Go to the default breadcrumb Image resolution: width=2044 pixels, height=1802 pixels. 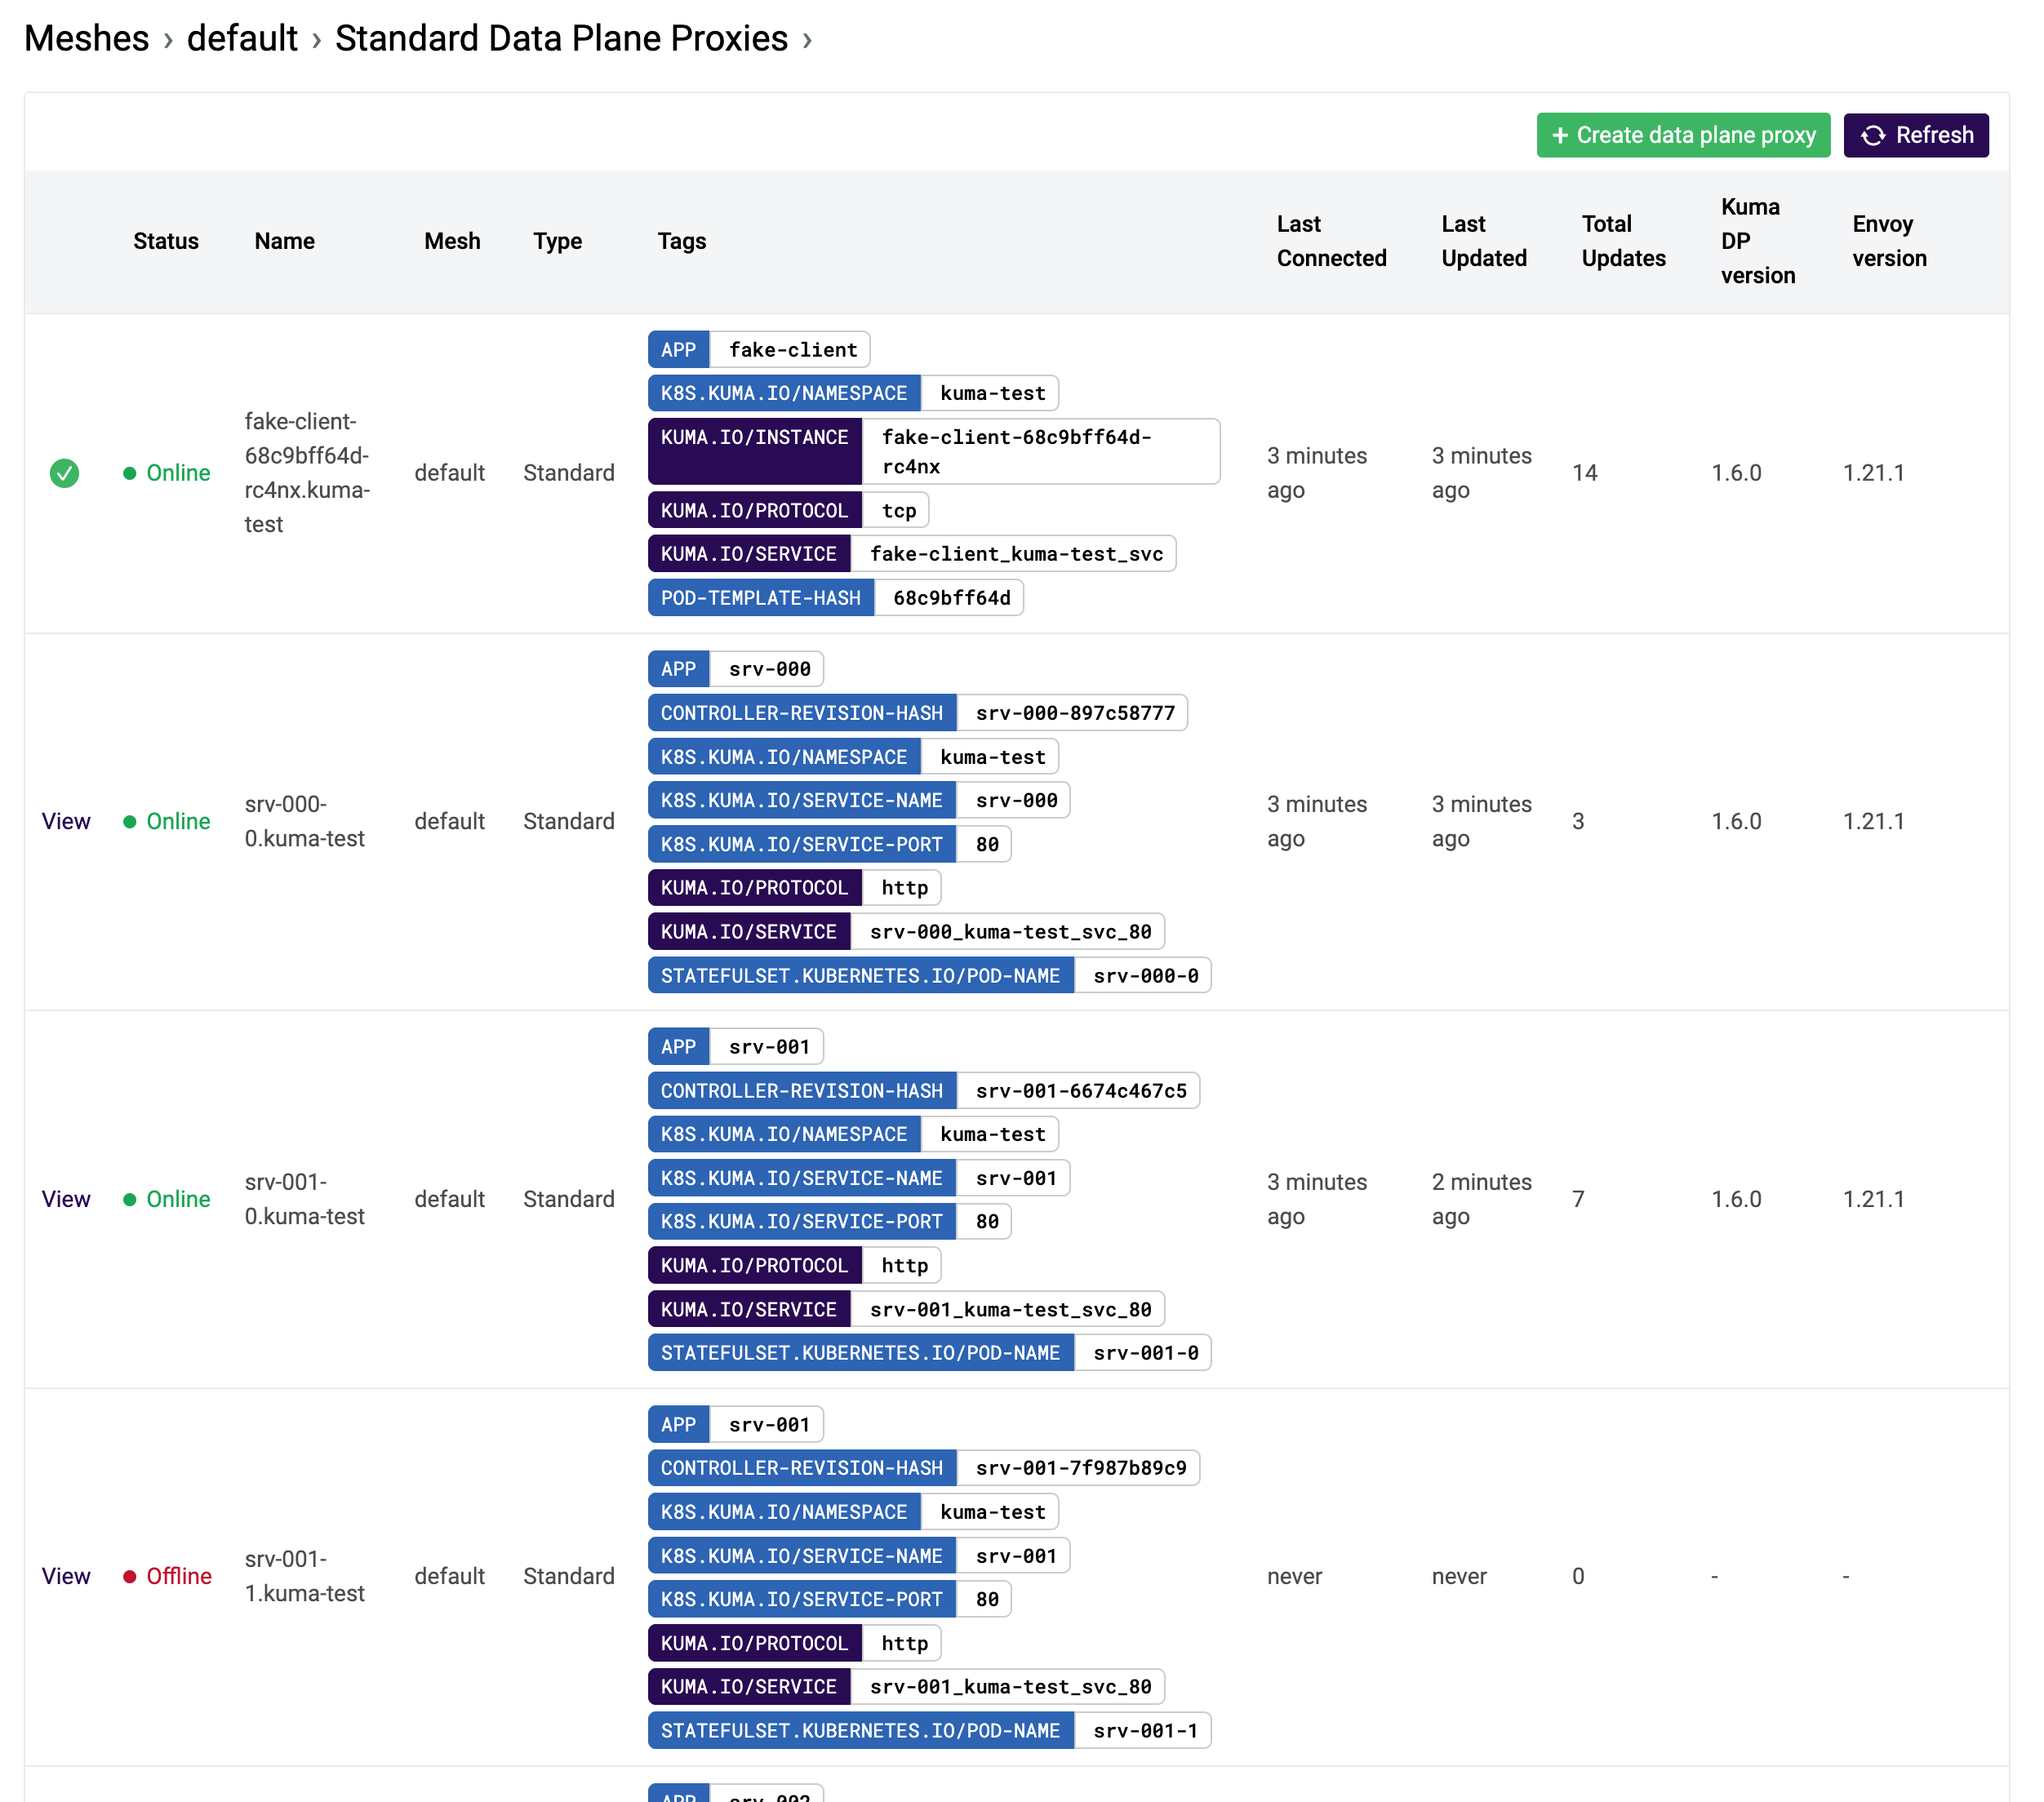tap(242, 38)
